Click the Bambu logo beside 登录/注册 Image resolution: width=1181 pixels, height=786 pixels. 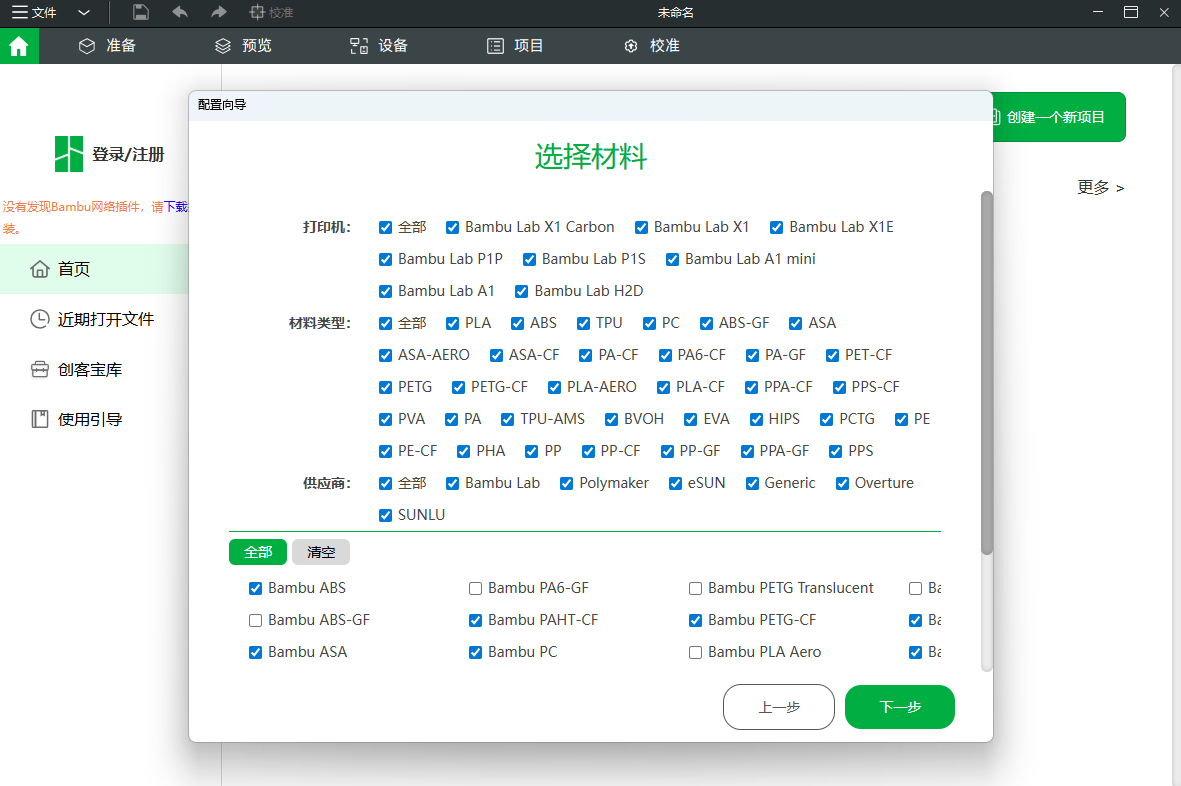point(69,154)
